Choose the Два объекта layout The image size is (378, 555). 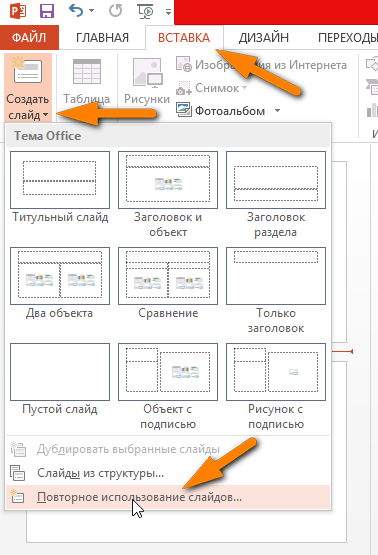point(60,283)
